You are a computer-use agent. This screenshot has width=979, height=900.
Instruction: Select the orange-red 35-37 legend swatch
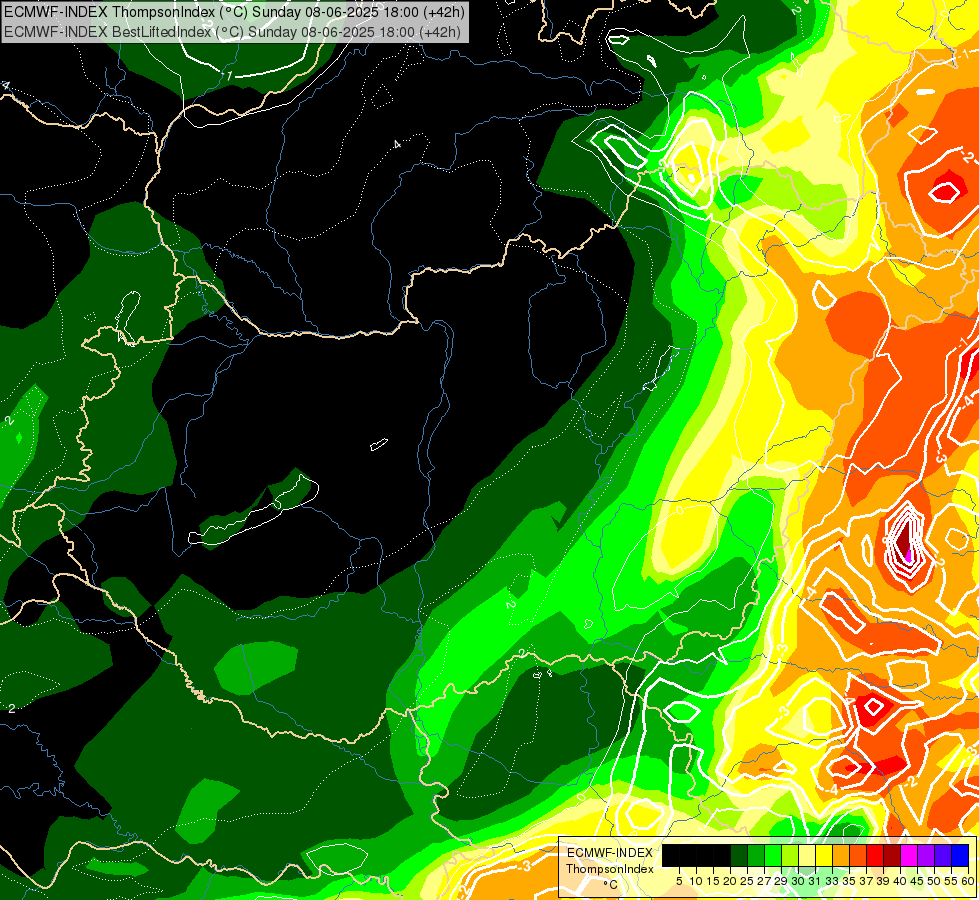pos(858,855)
